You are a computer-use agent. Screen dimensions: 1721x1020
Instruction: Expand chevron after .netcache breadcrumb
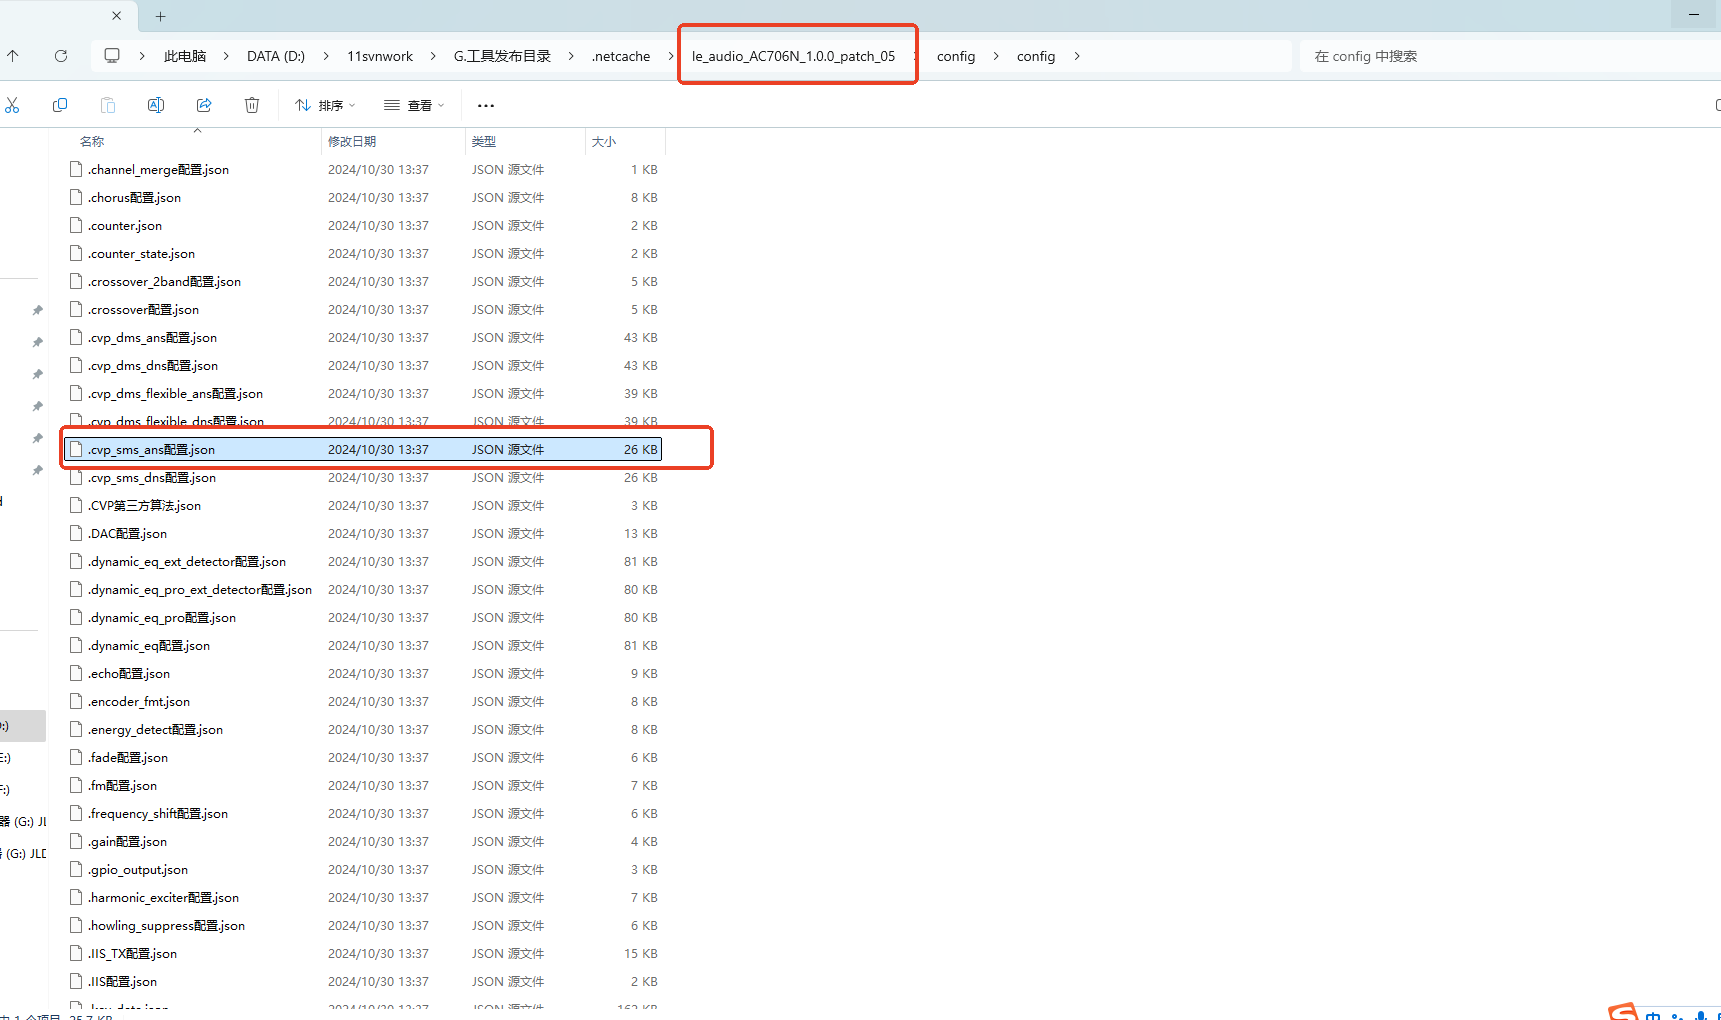[x=670, y=56]
